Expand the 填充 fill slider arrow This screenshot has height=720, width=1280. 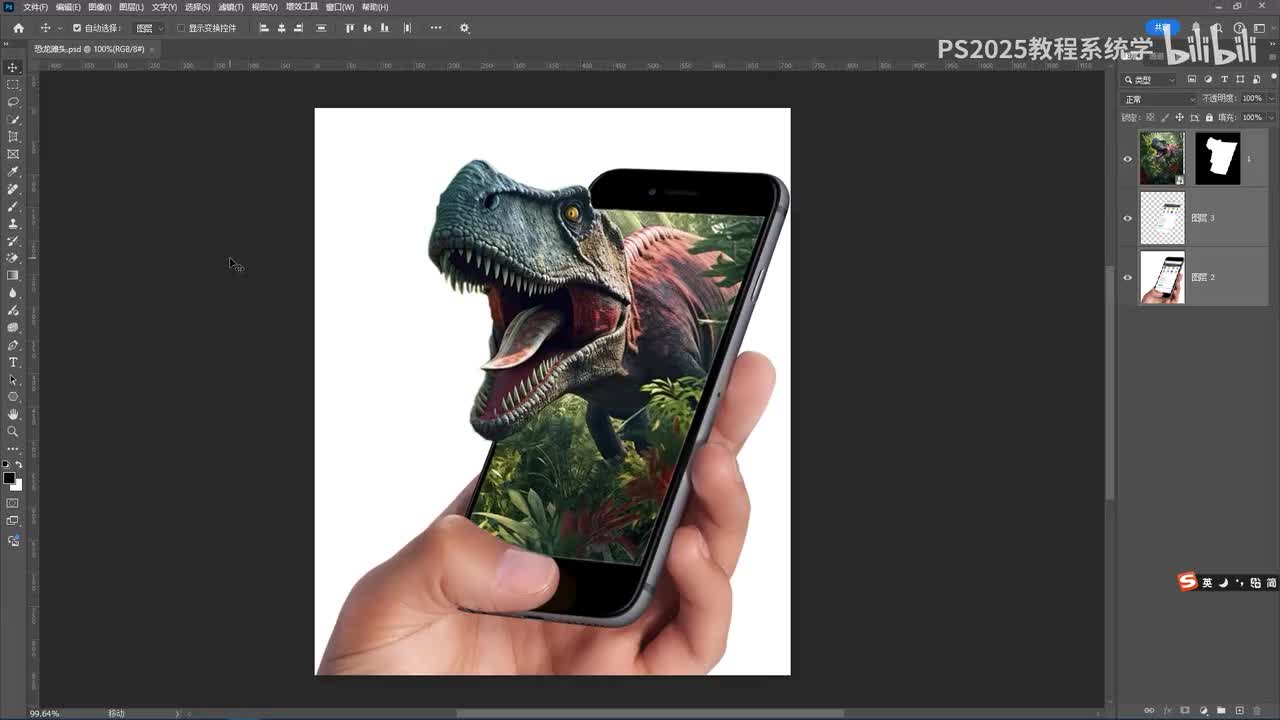1271,117
